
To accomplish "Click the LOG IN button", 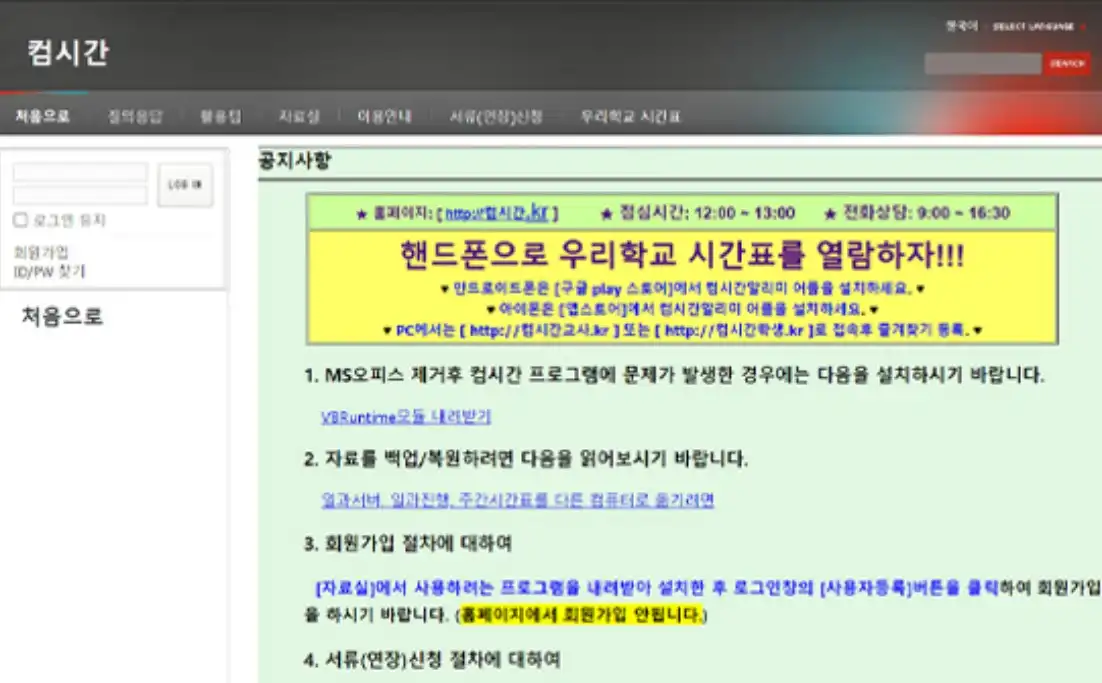I will click(x=187, y=185).
